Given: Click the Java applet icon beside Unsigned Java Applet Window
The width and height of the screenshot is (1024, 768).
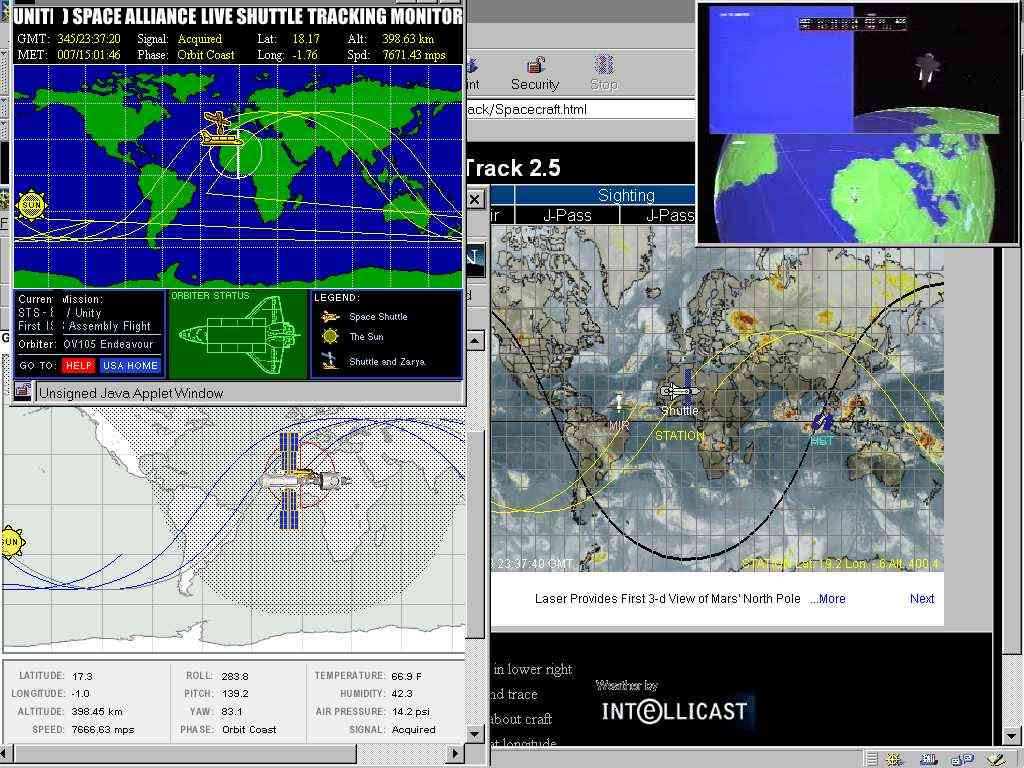Looking at the screenshot, I should 23,391.
